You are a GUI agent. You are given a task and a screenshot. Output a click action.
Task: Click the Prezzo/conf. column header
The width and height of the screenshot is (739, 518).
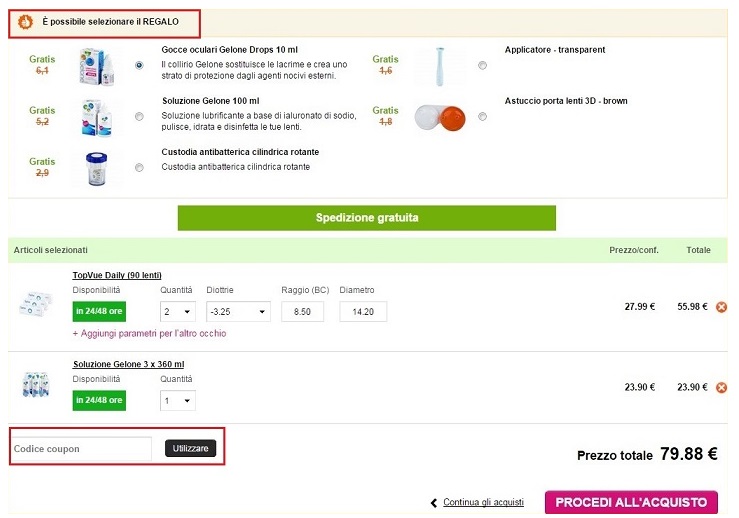[x=634, y=250]
